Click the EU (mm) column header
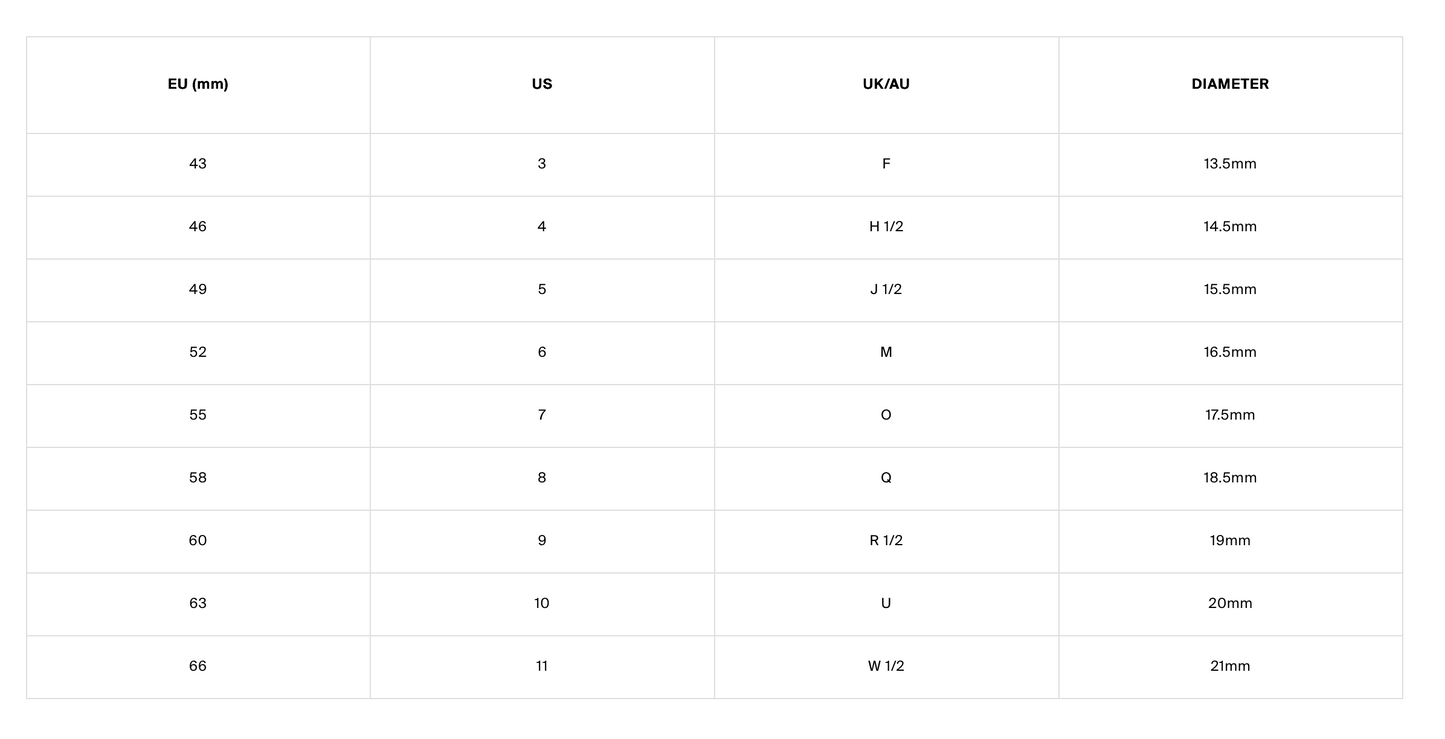This screenshot has width=1445, height=739. tap(198, 85)
